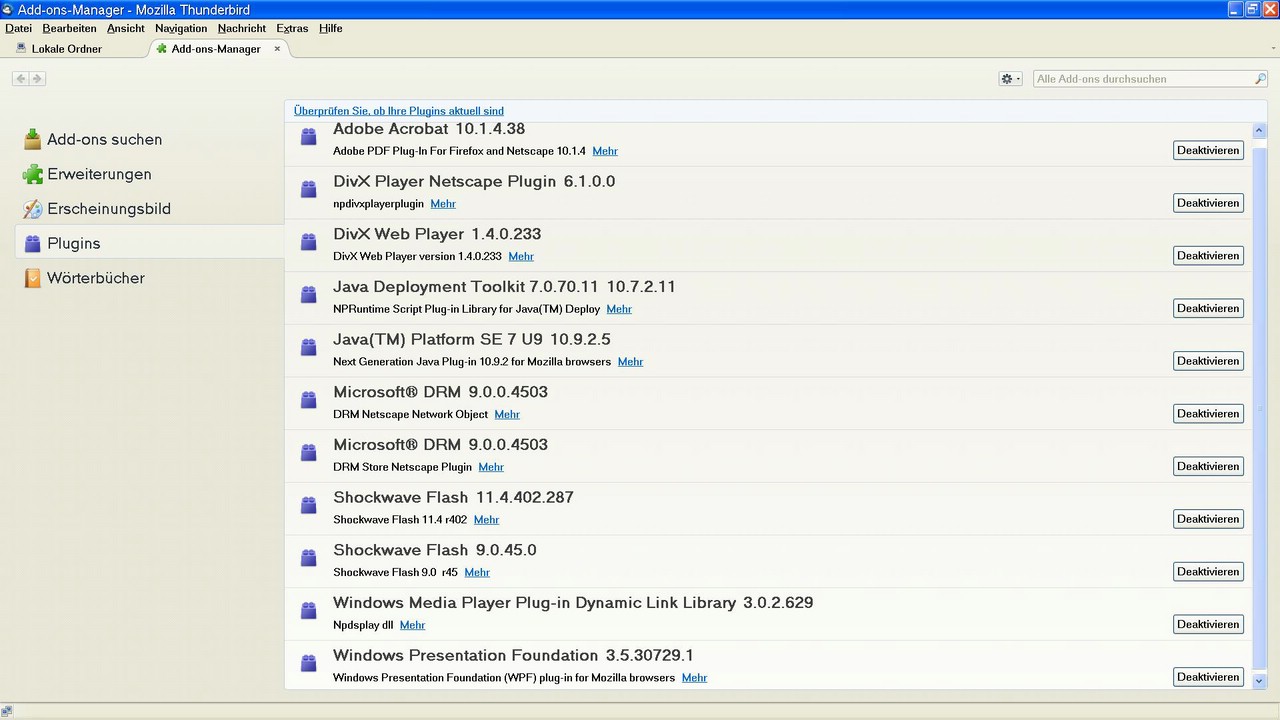Click the DivX Web Player plugin icon
The image size is (1280, 720).
click(x=309, y=242)
